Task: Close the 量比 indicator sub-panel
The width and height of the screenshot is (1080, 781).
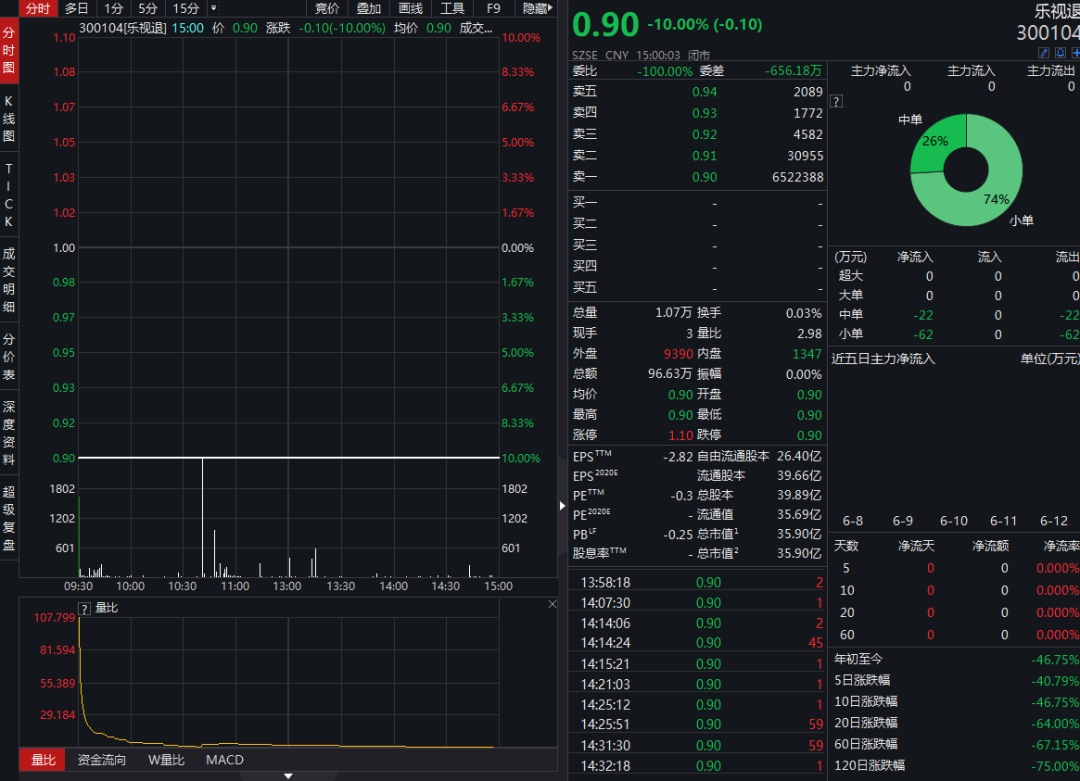Action: (x=552, y=604)
